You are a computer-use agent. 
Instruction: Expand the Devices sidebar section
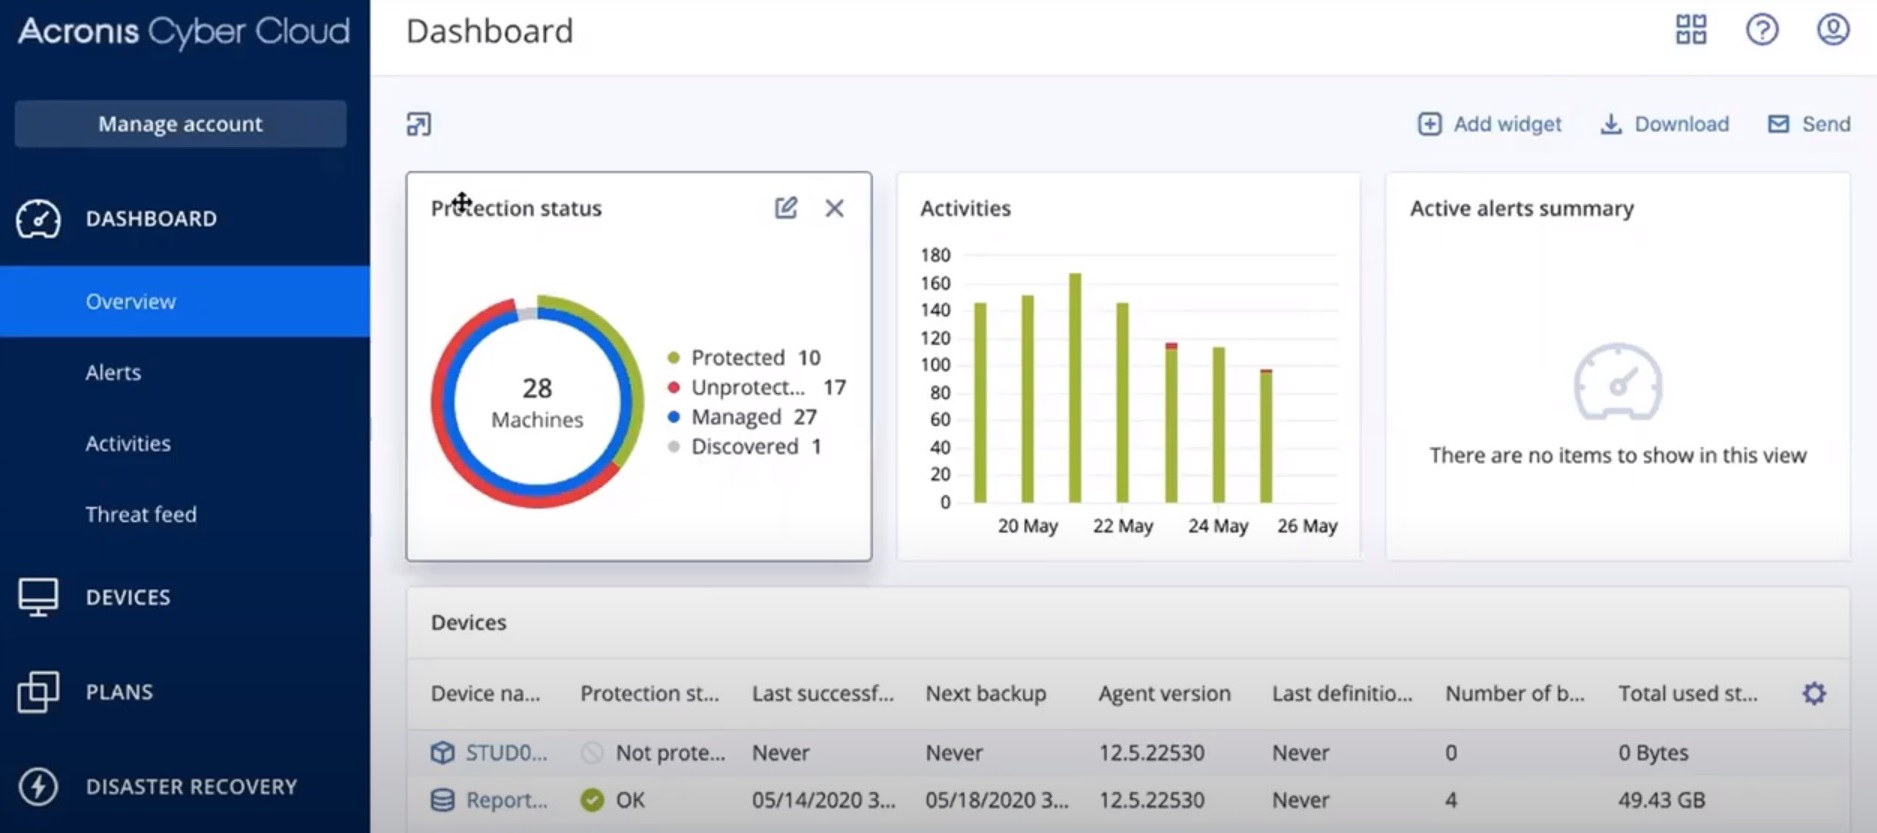128,597
